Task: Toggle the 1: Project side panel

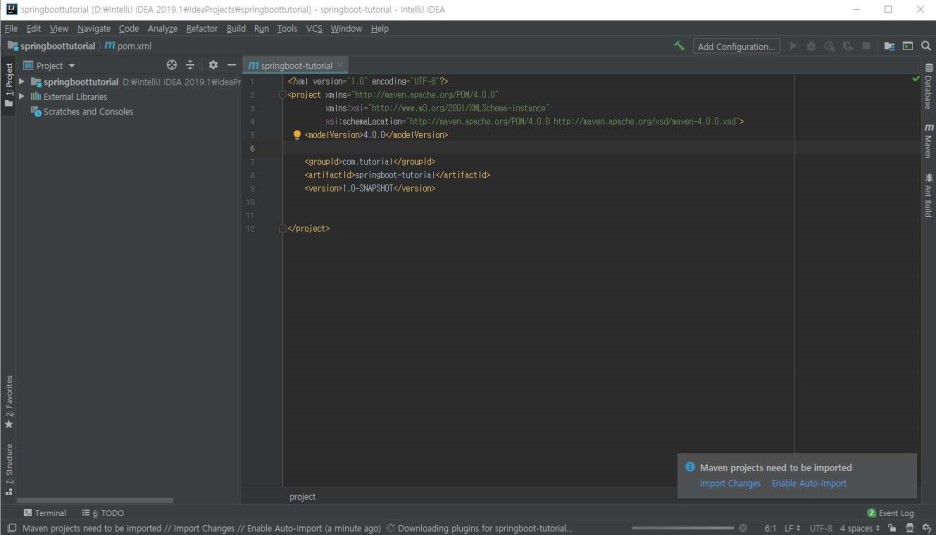Action: pos(8,85)
